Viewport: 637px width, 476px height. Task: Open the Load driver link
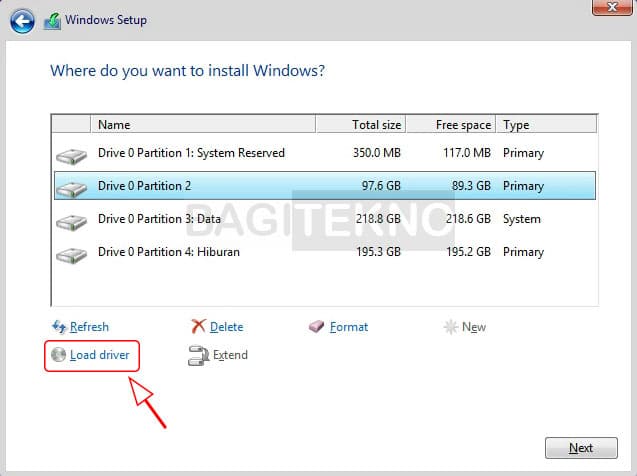pyautogui.click(x=100, y=355)
